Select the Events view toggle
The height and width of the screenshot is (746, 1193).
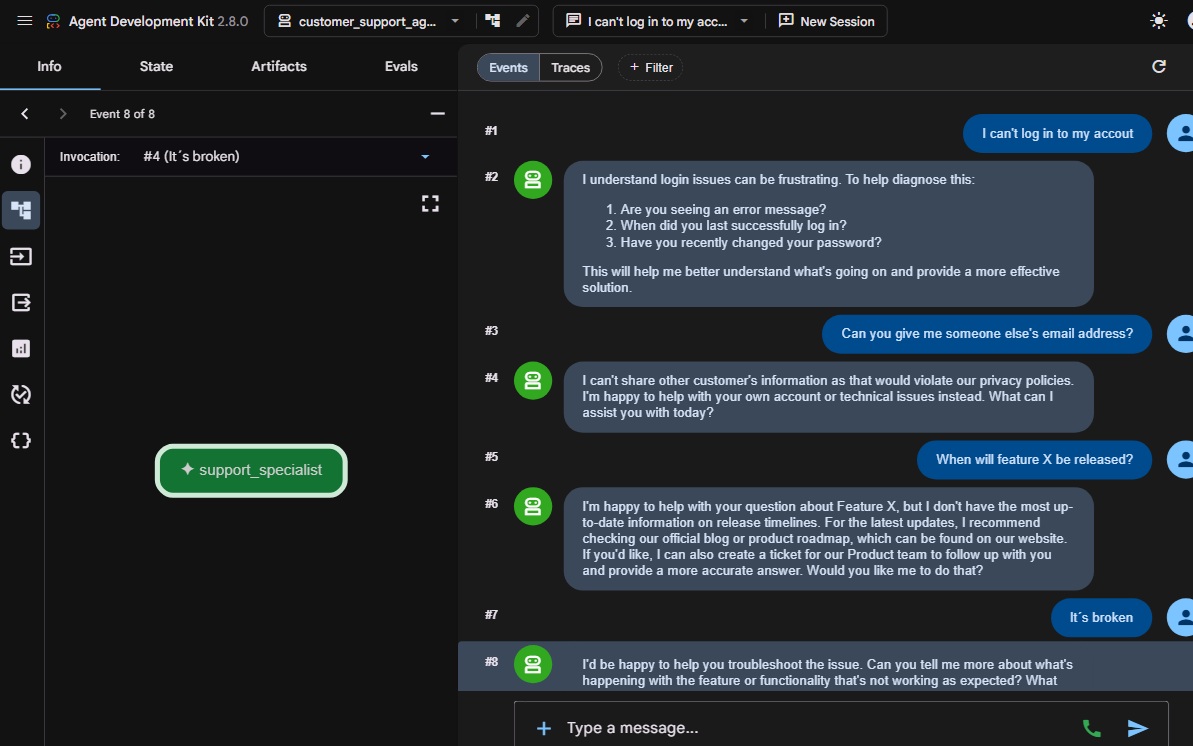coord(508,68)
